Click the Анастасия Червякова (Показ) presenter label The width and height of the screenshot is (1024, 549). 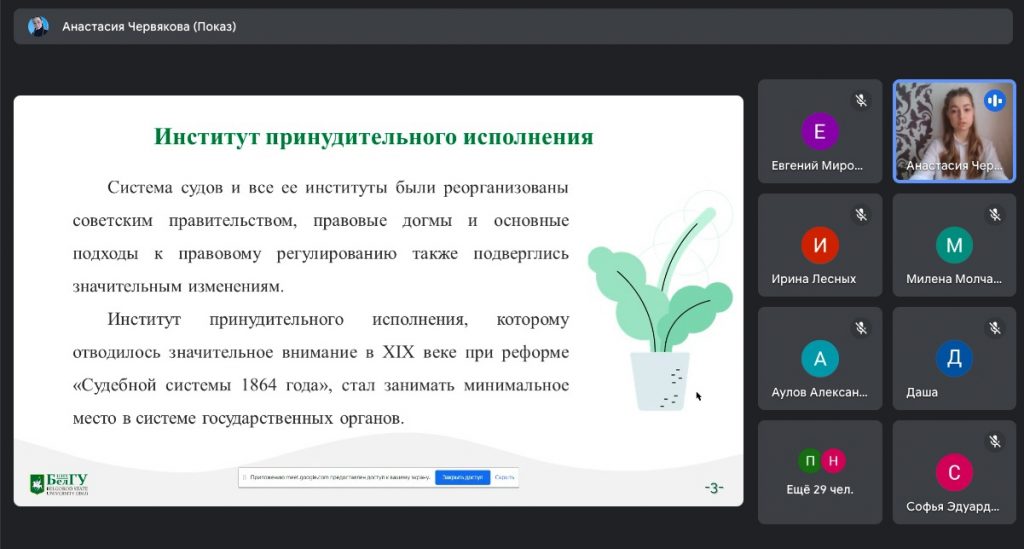[x=149, y=27]
